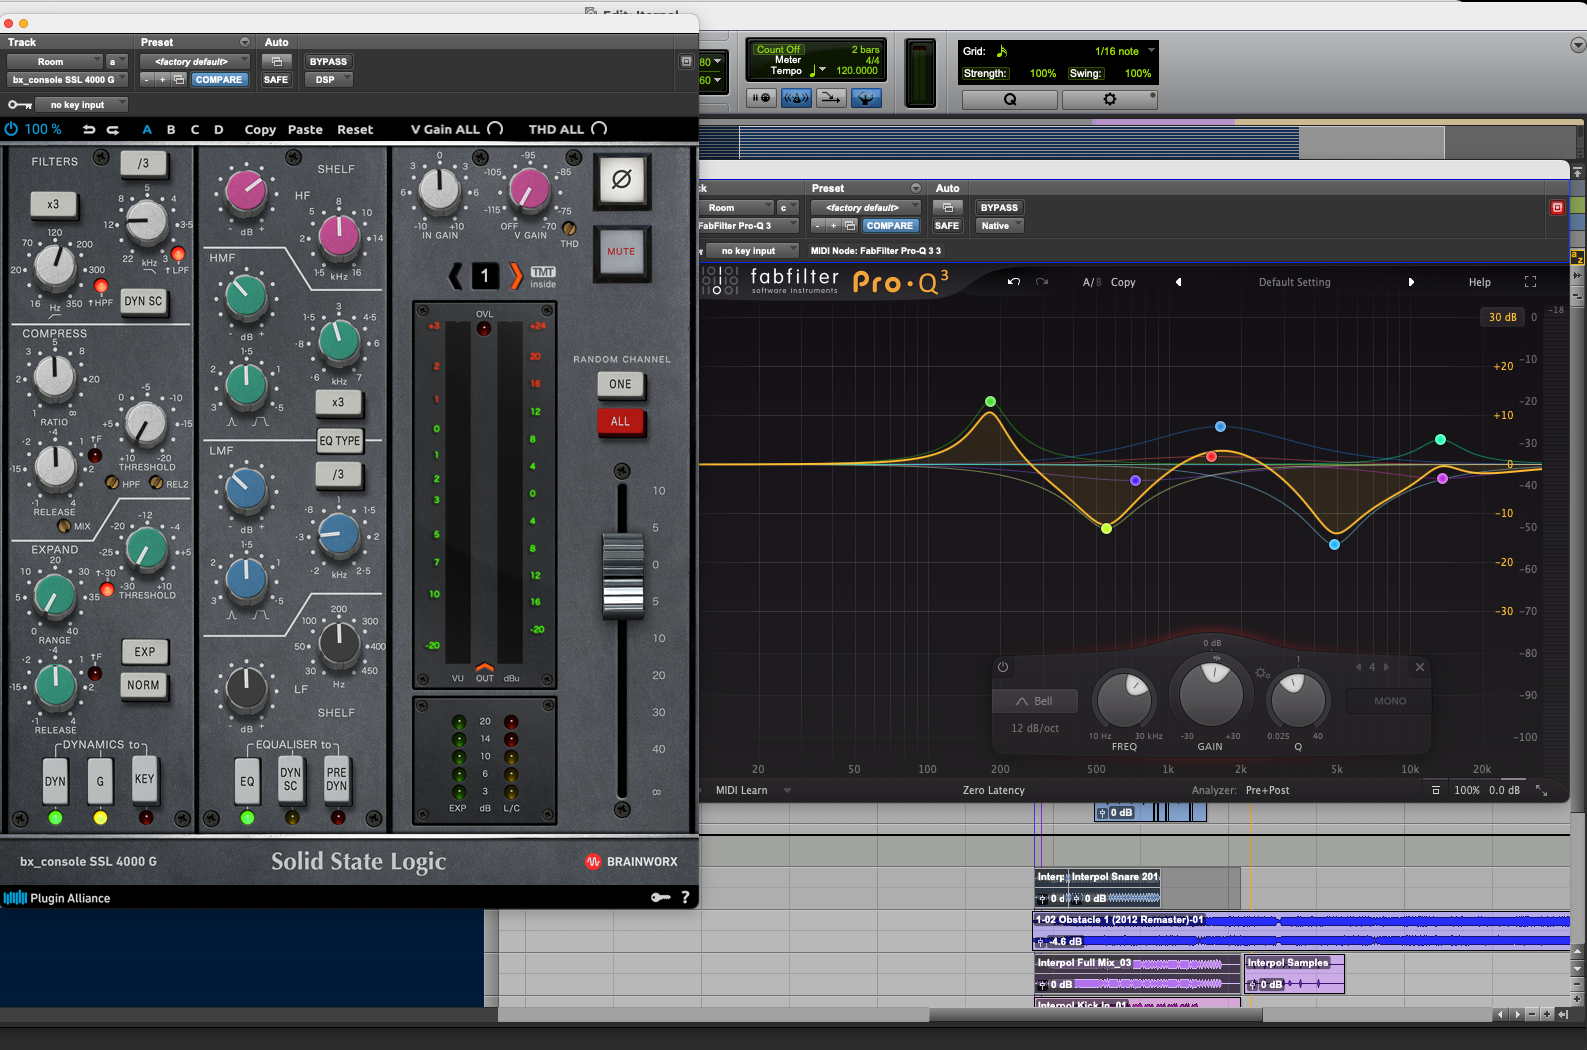The image size is (1587, 1050).
Task: Click the redo arrow in bx_console toolbar
Action: pyautogui.click(x=113, y=130)
